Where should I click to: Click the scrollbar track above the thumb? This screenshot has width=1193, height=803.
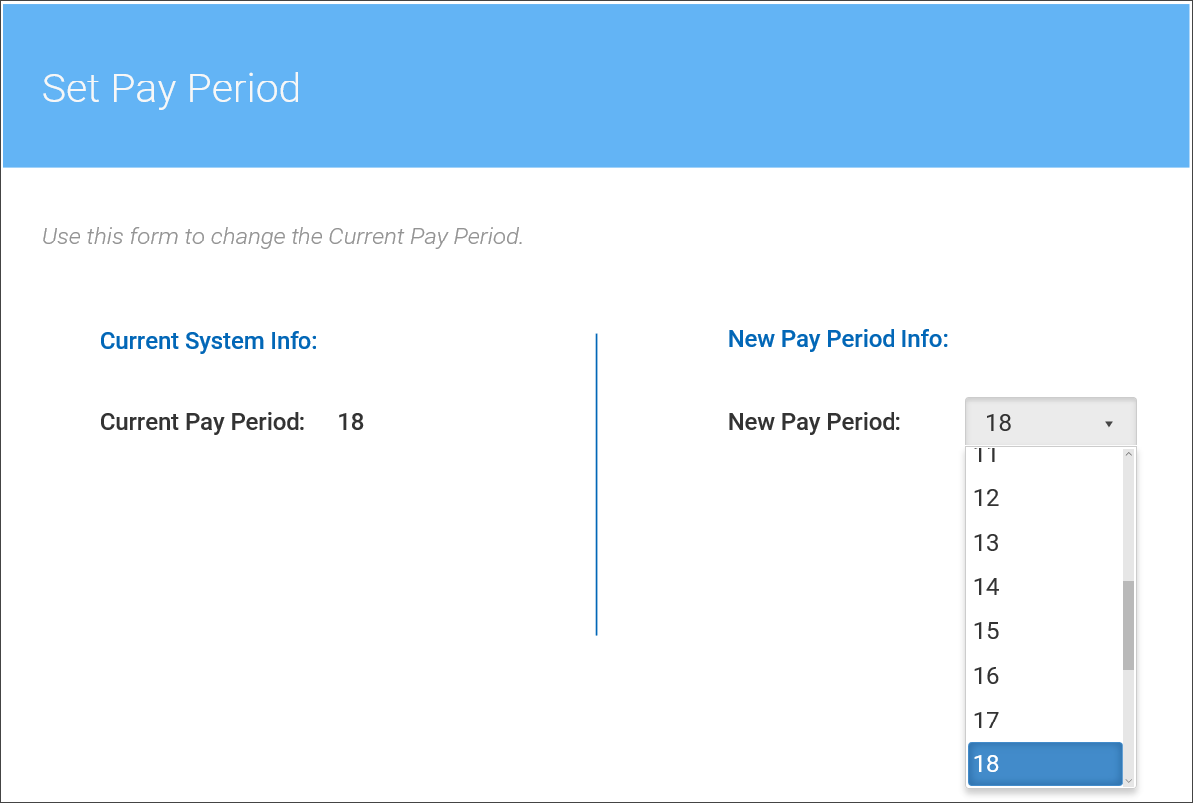[1129, 520]
